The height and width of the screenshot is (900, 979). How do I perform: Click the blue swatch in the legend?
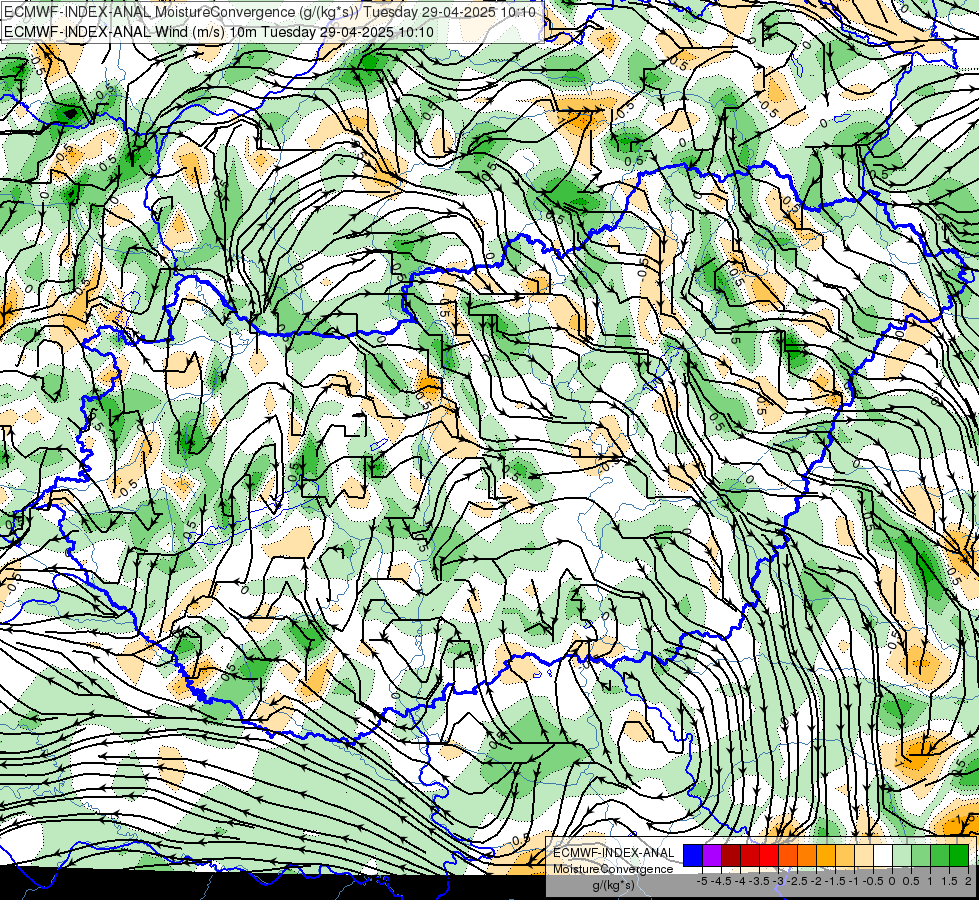[x=693, y=855]
